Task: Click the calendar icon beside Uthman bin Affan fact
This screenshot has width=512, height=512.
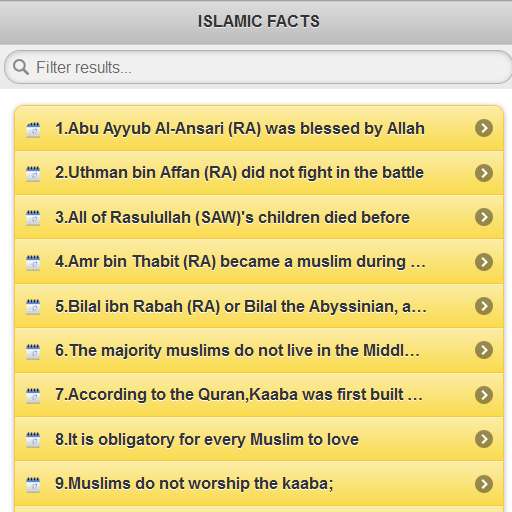Action: coord(33,174)
